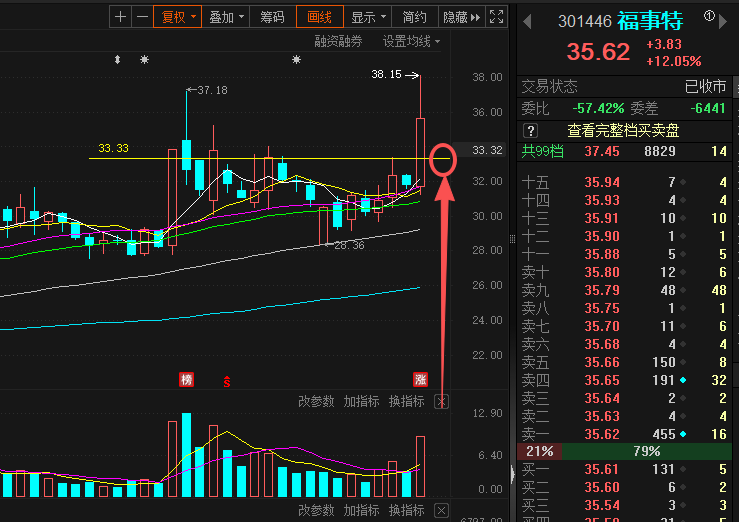This screenshot has width=739, height=522.
Task: Select 卖一 row at 35.62
Action: tap(624, 434)
